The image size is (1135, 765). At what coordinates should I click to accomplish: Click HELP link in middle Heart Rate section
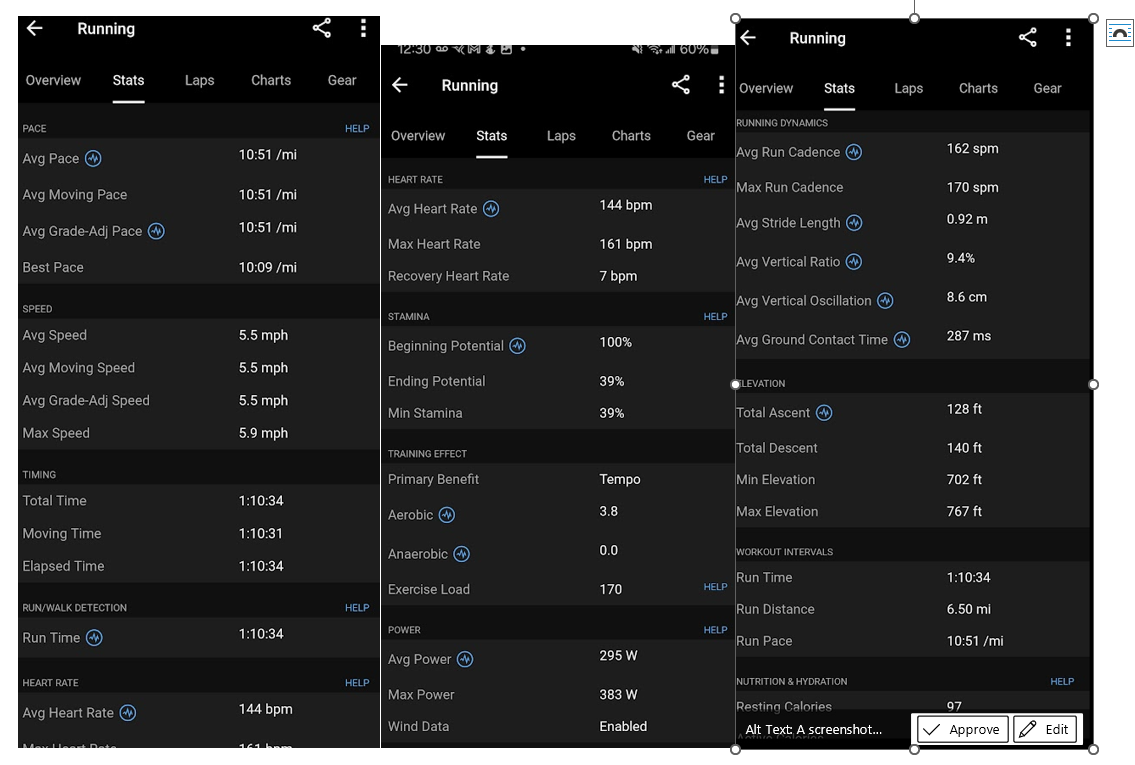pyautogui.click(x=715, y=179)
